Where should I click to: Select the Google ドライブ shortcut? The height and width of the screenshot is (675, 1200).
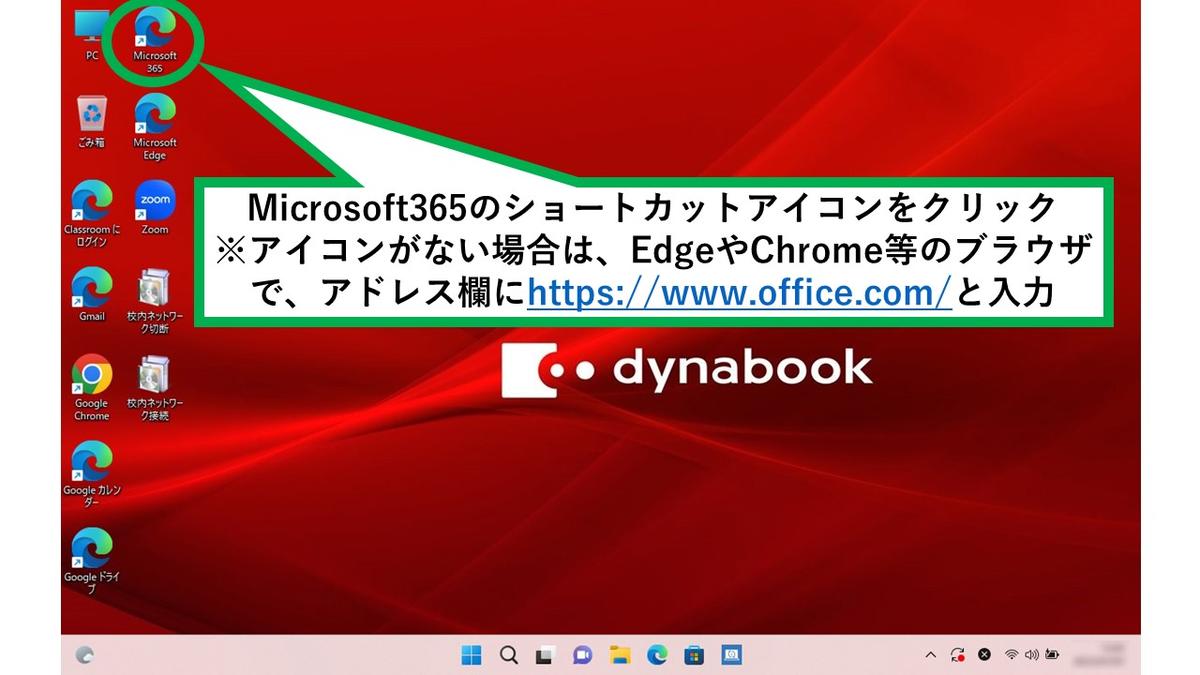pos(92,562)
